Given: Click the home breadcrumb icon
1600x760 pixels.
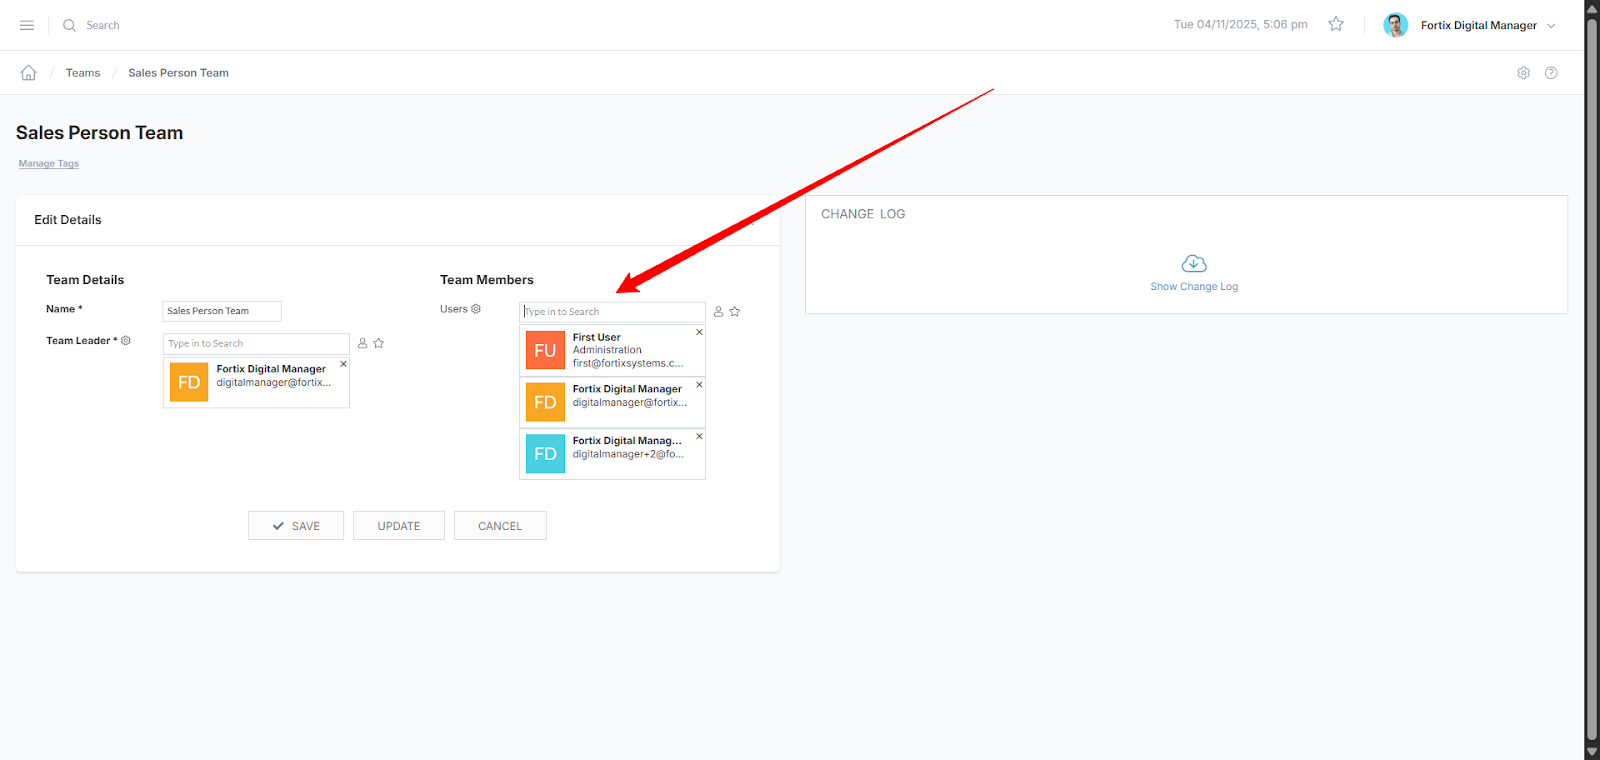Looking at the screenshot, I should (x=29, y=73).
